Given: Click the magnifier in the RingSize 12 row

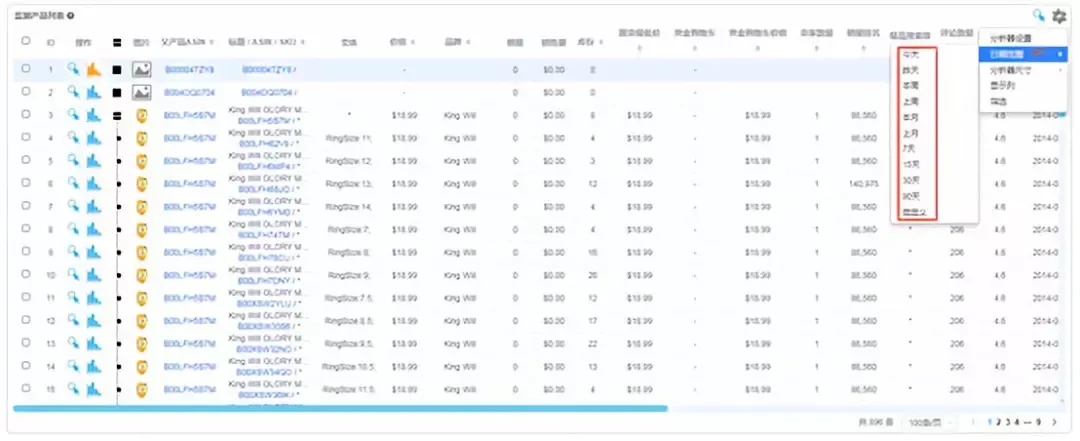Looking at the screenshot, I should (x=73, y=160).
